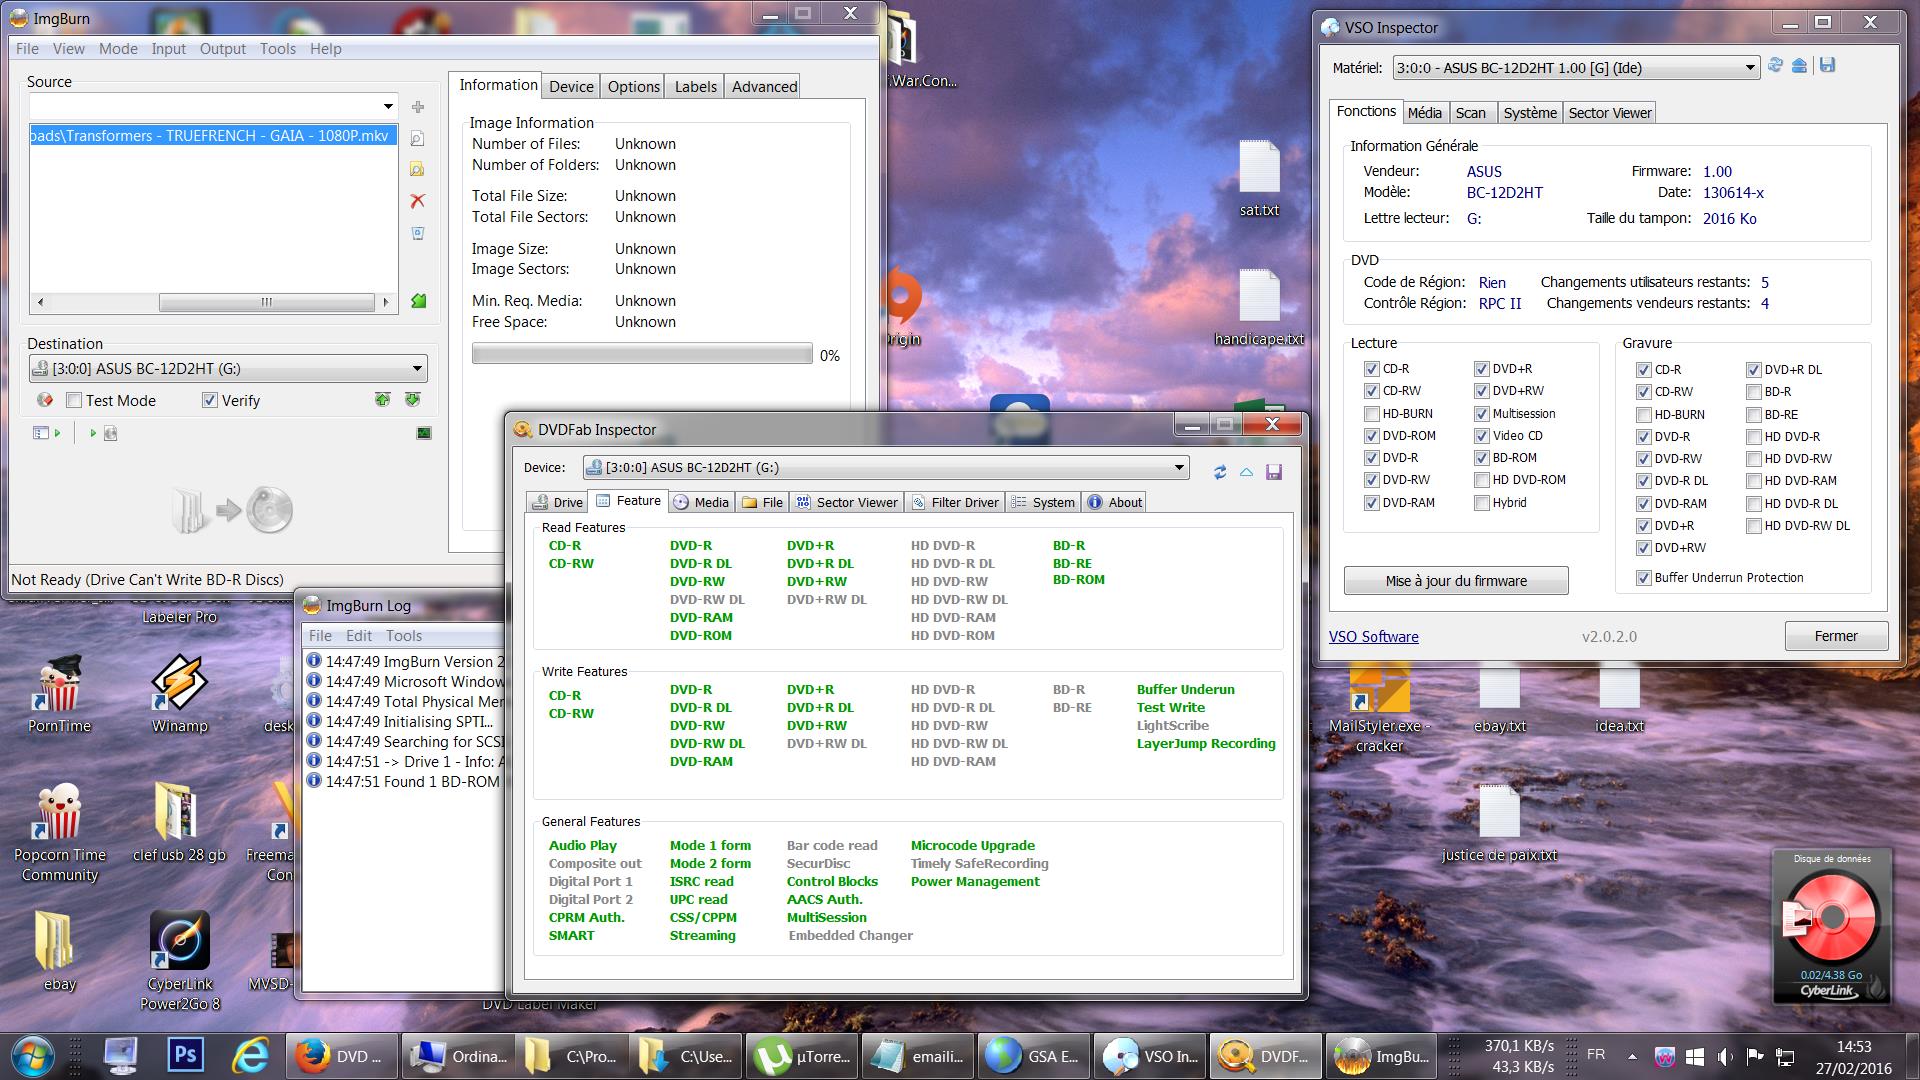This screenshot has width=1920, height=1080.
Task: Open the DVDFab Inspector Device dropdown
Action: click(x=1179, y=467)
